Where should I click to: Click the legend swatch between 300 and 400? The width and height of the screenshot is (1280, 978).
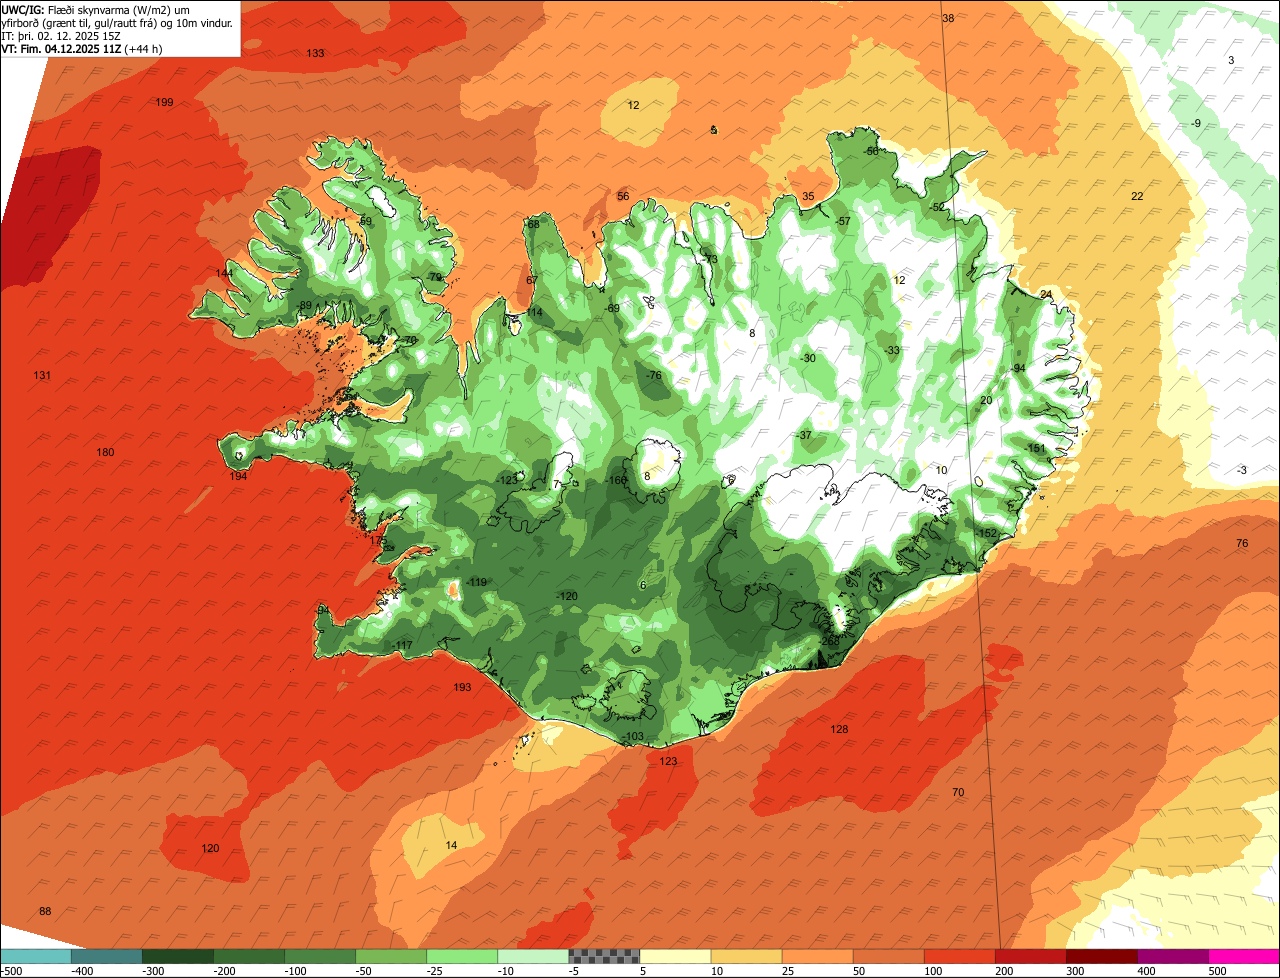pos(1101,956)
